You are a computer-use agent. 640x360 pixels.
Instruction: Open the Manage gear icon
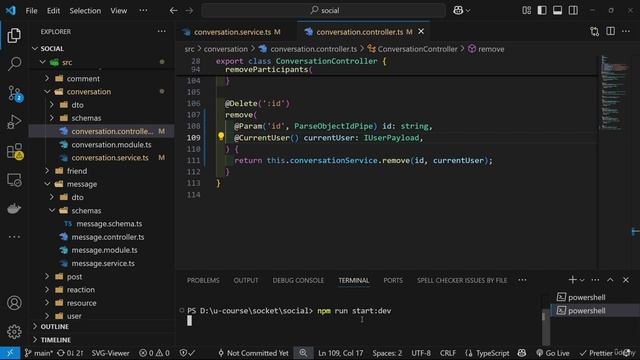[14, 331]
